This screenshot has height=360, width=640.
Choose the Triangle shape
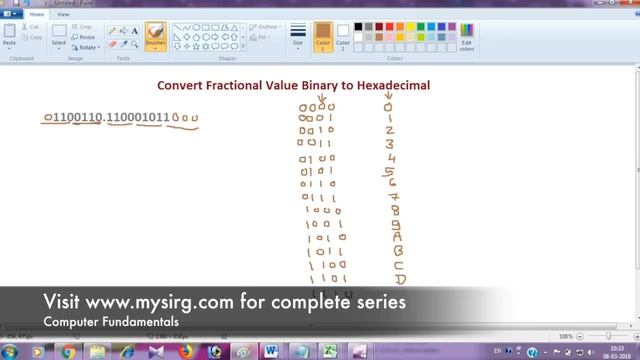coord(234,28)
